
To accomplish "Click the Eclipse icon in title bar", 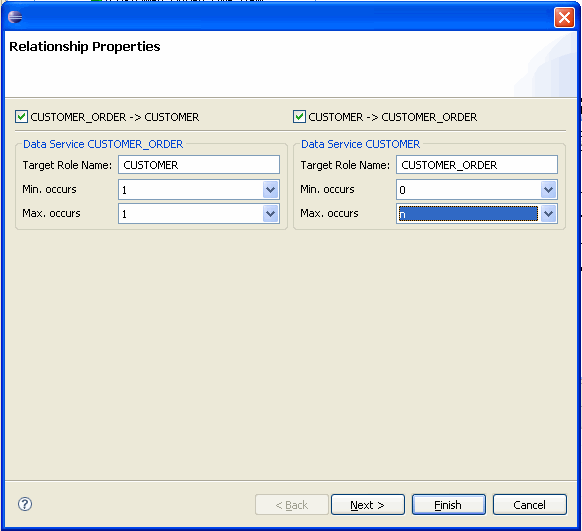I will [x=15, y=17].
